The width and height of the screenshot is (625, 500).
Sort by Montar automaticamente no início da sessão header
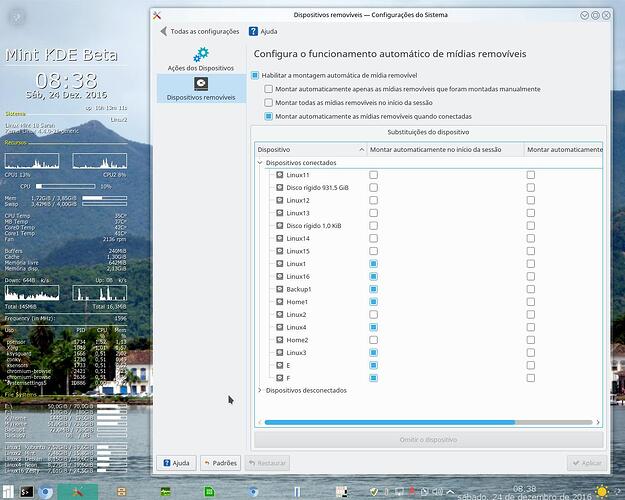(x=445, y=150)
